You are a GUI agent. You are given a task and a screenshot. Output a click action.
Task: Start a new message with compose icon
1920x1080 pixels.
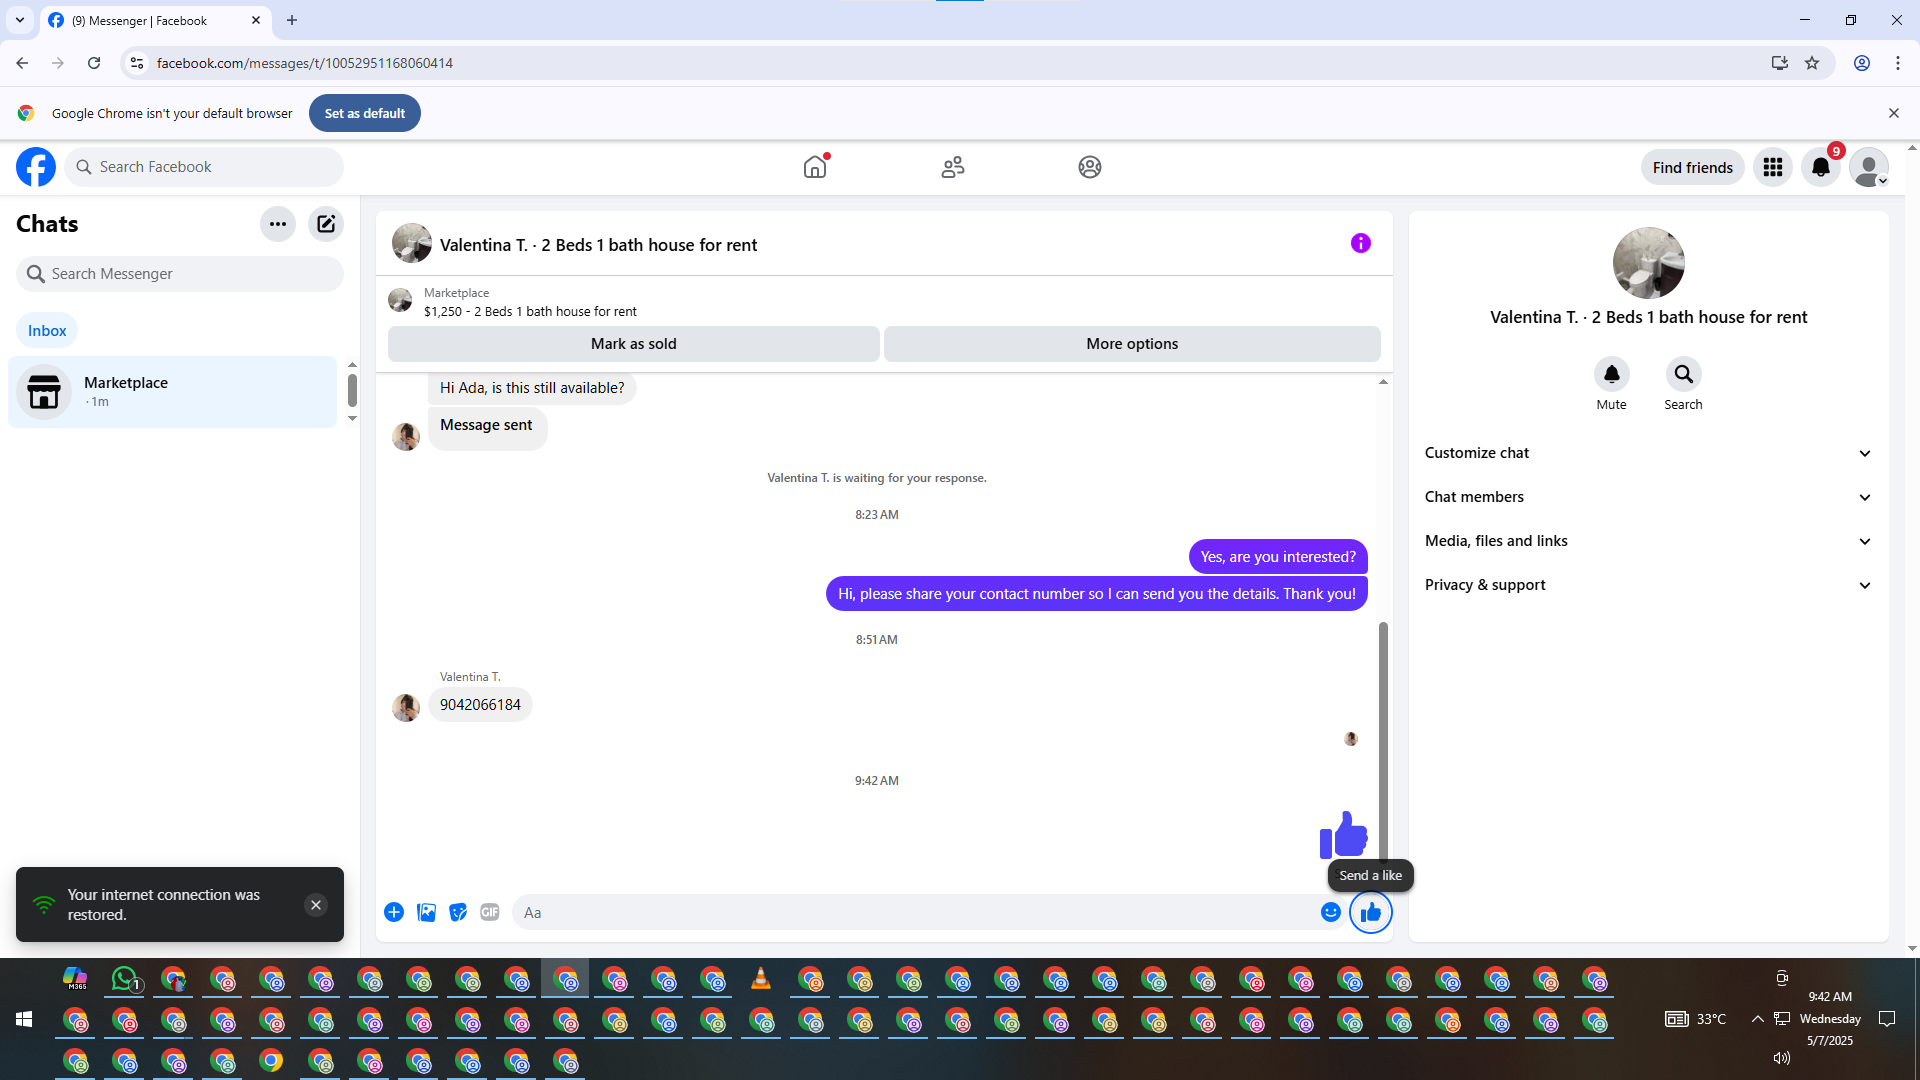pyautogui.click(x=326, y=224)
